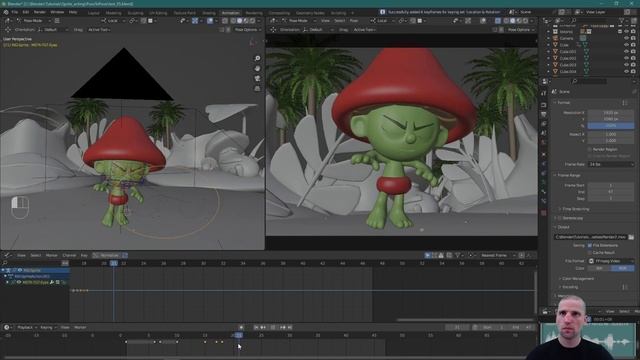
Task: Click the Encoding presets icon
Action: coord(625,287)
